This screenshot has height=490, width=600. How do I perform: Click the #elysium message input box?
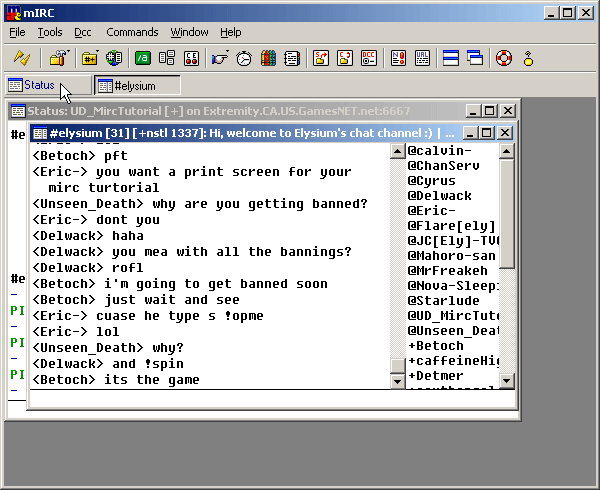[272, 399]
